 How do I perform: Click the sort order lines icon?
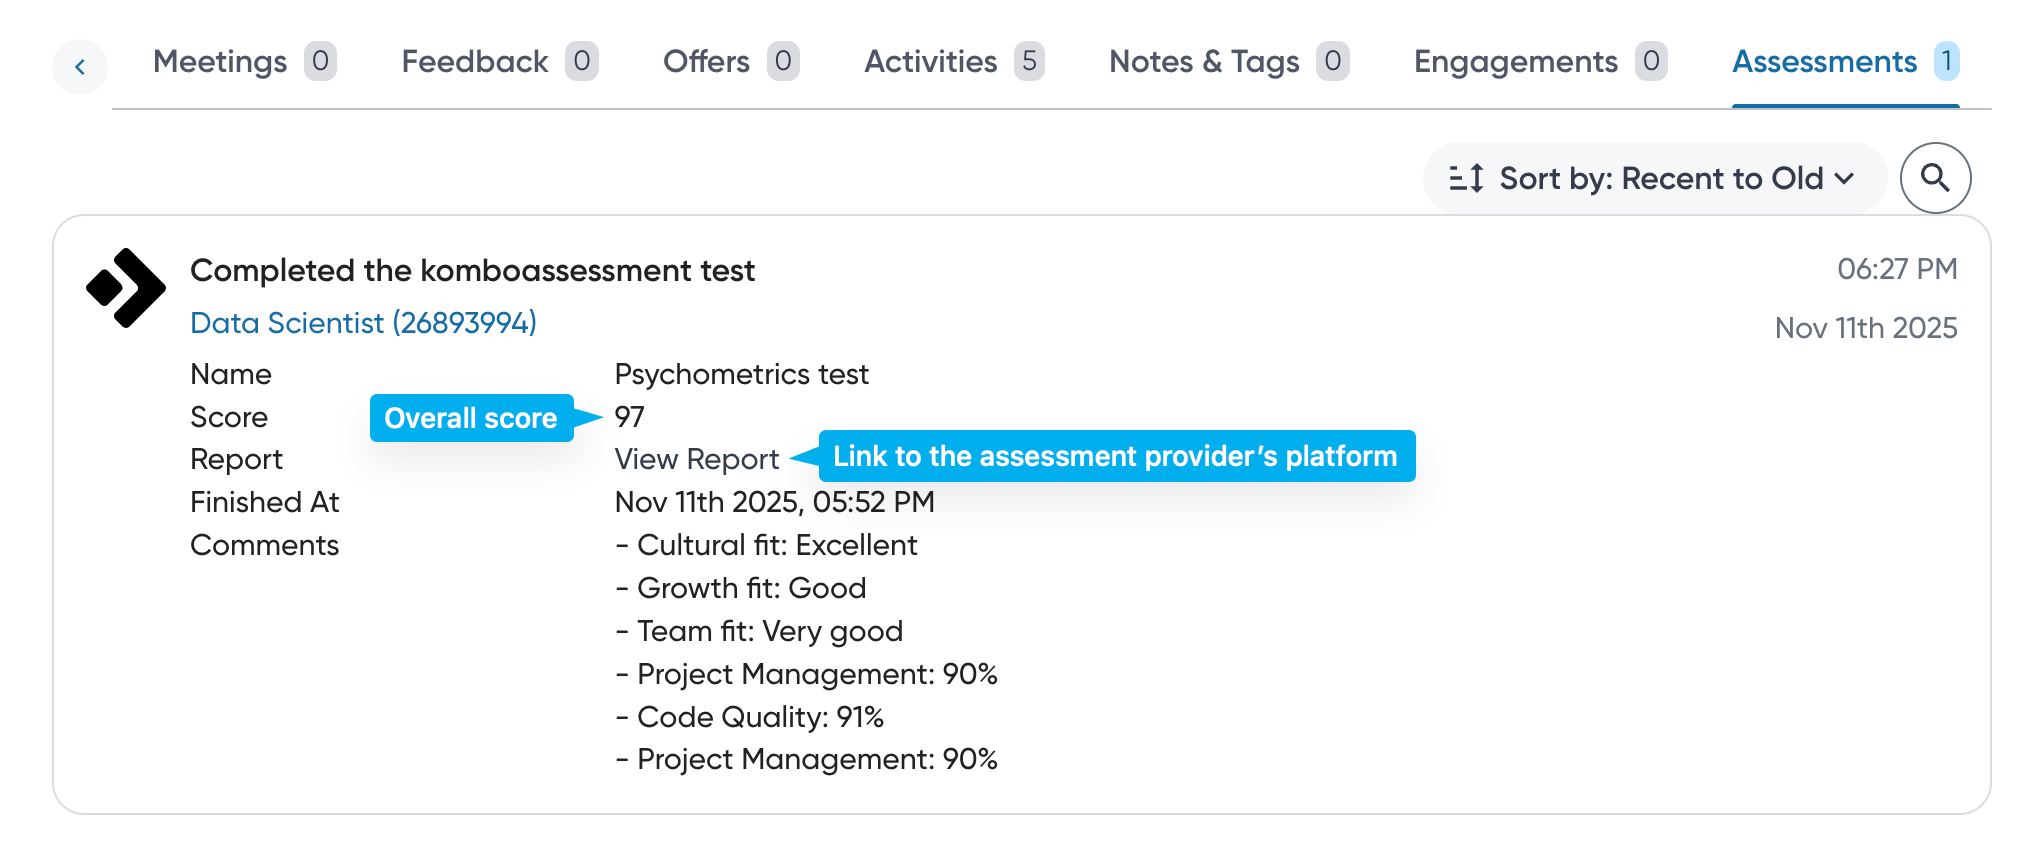coord(1466,178)
